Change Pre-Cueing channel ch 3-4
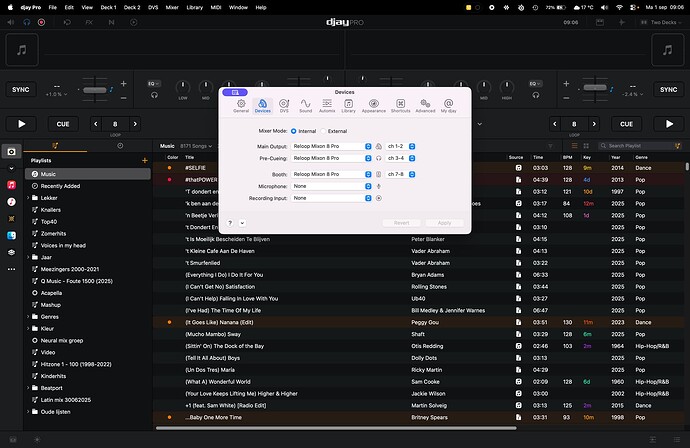Image resolution: width=690 pixels, height=448 pixels. click(x=400, y=158)
